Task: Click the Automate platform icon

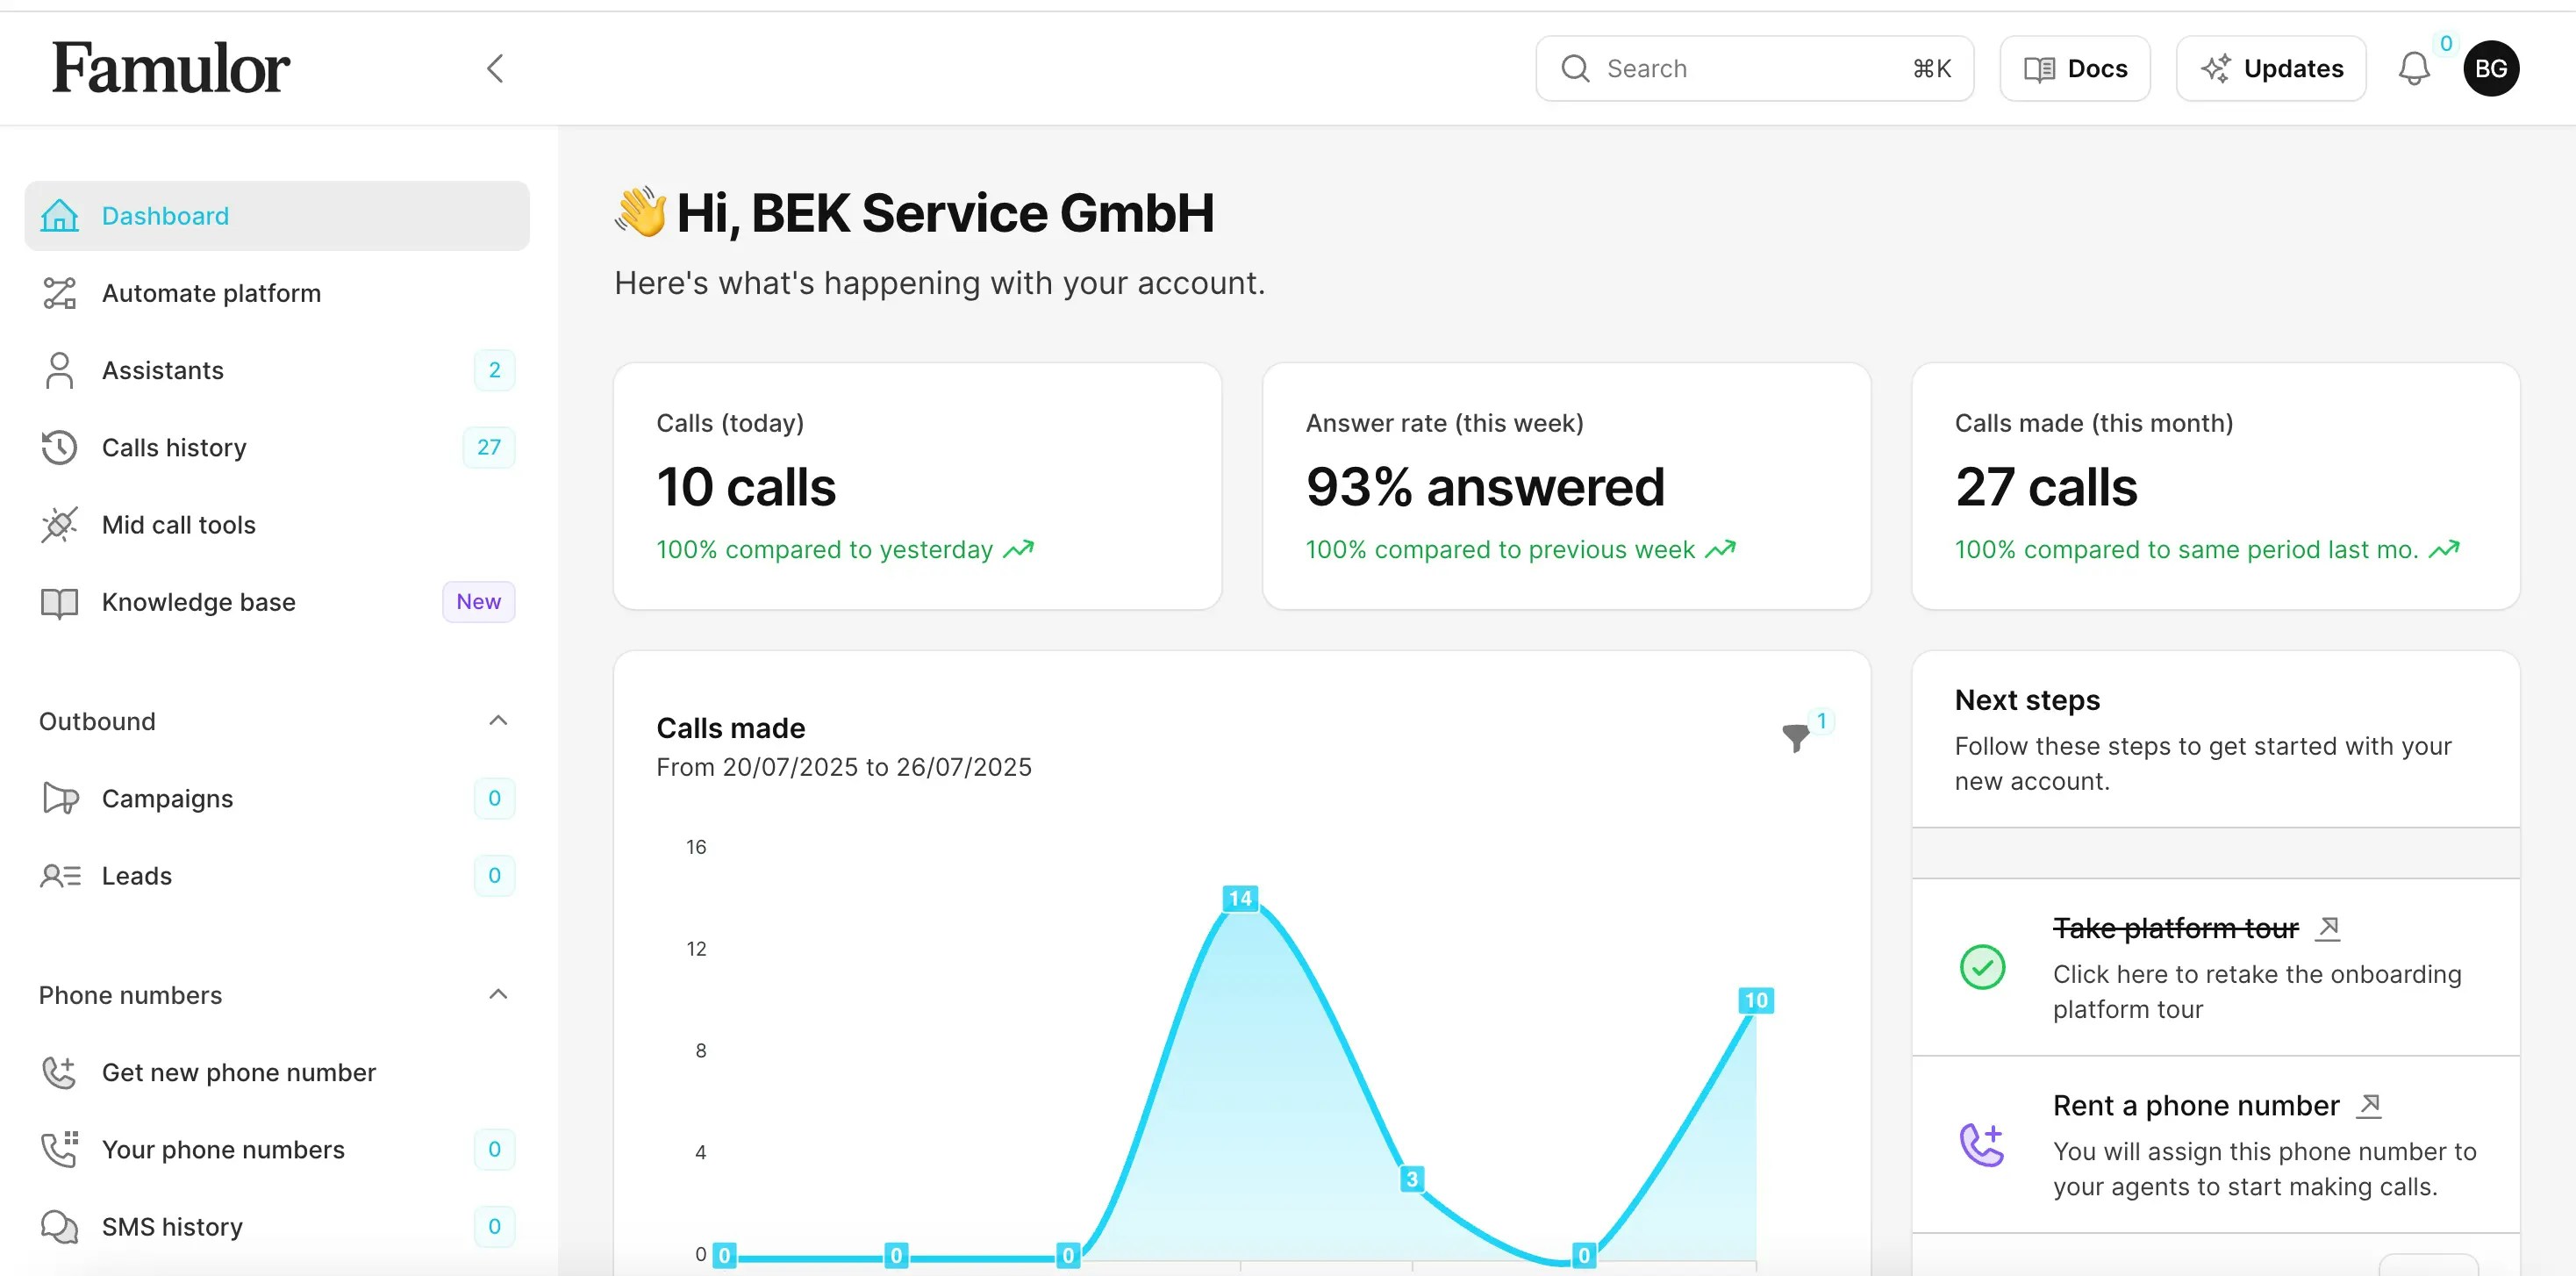Action: tap(60, 293)
